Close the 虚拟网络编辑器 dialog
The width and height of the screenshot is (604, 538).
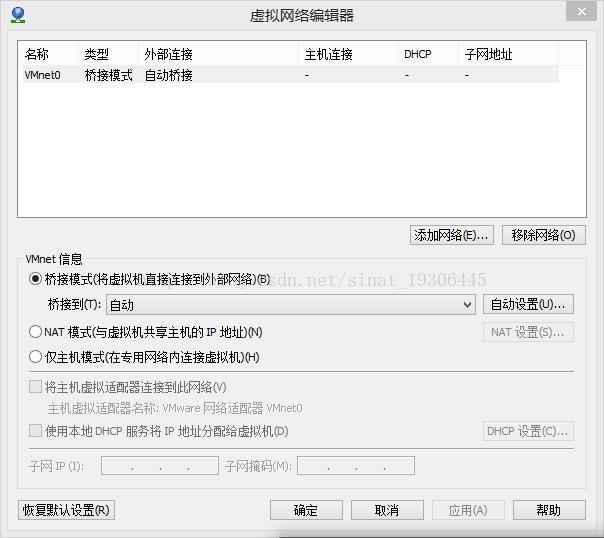581,12
